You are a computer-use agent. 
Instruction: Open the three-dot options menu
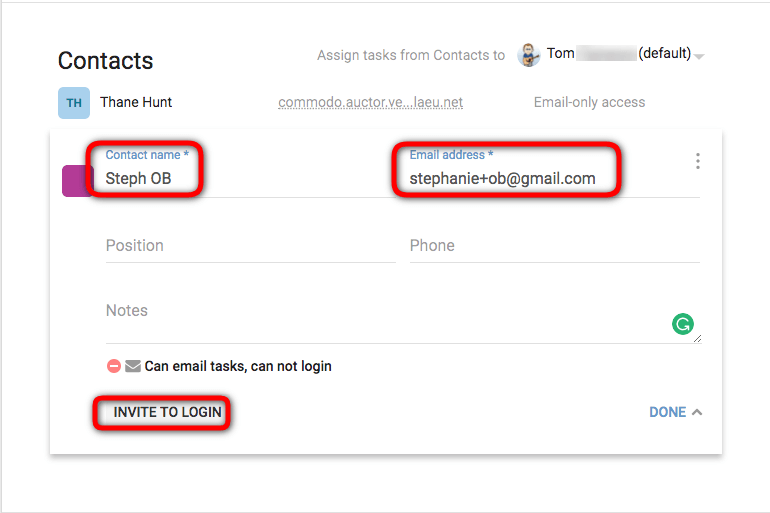coord(697,161)
